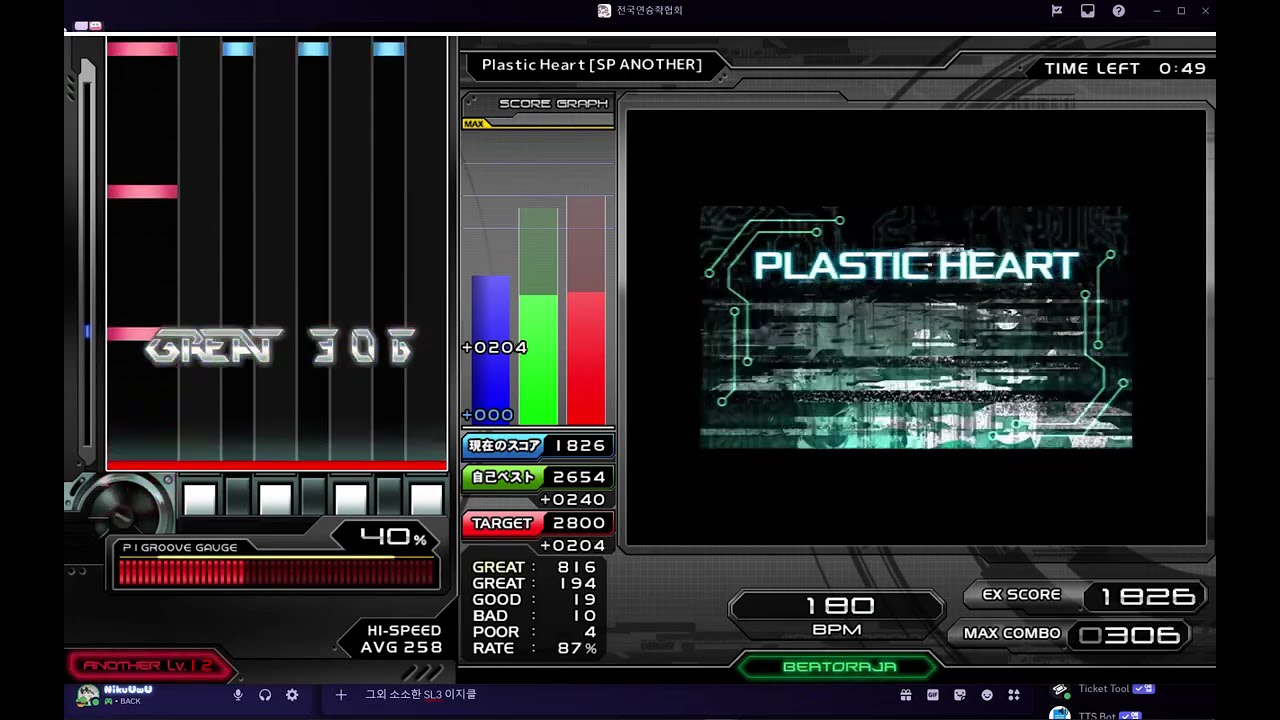Click the server icon in the title bar

point(604,11)
